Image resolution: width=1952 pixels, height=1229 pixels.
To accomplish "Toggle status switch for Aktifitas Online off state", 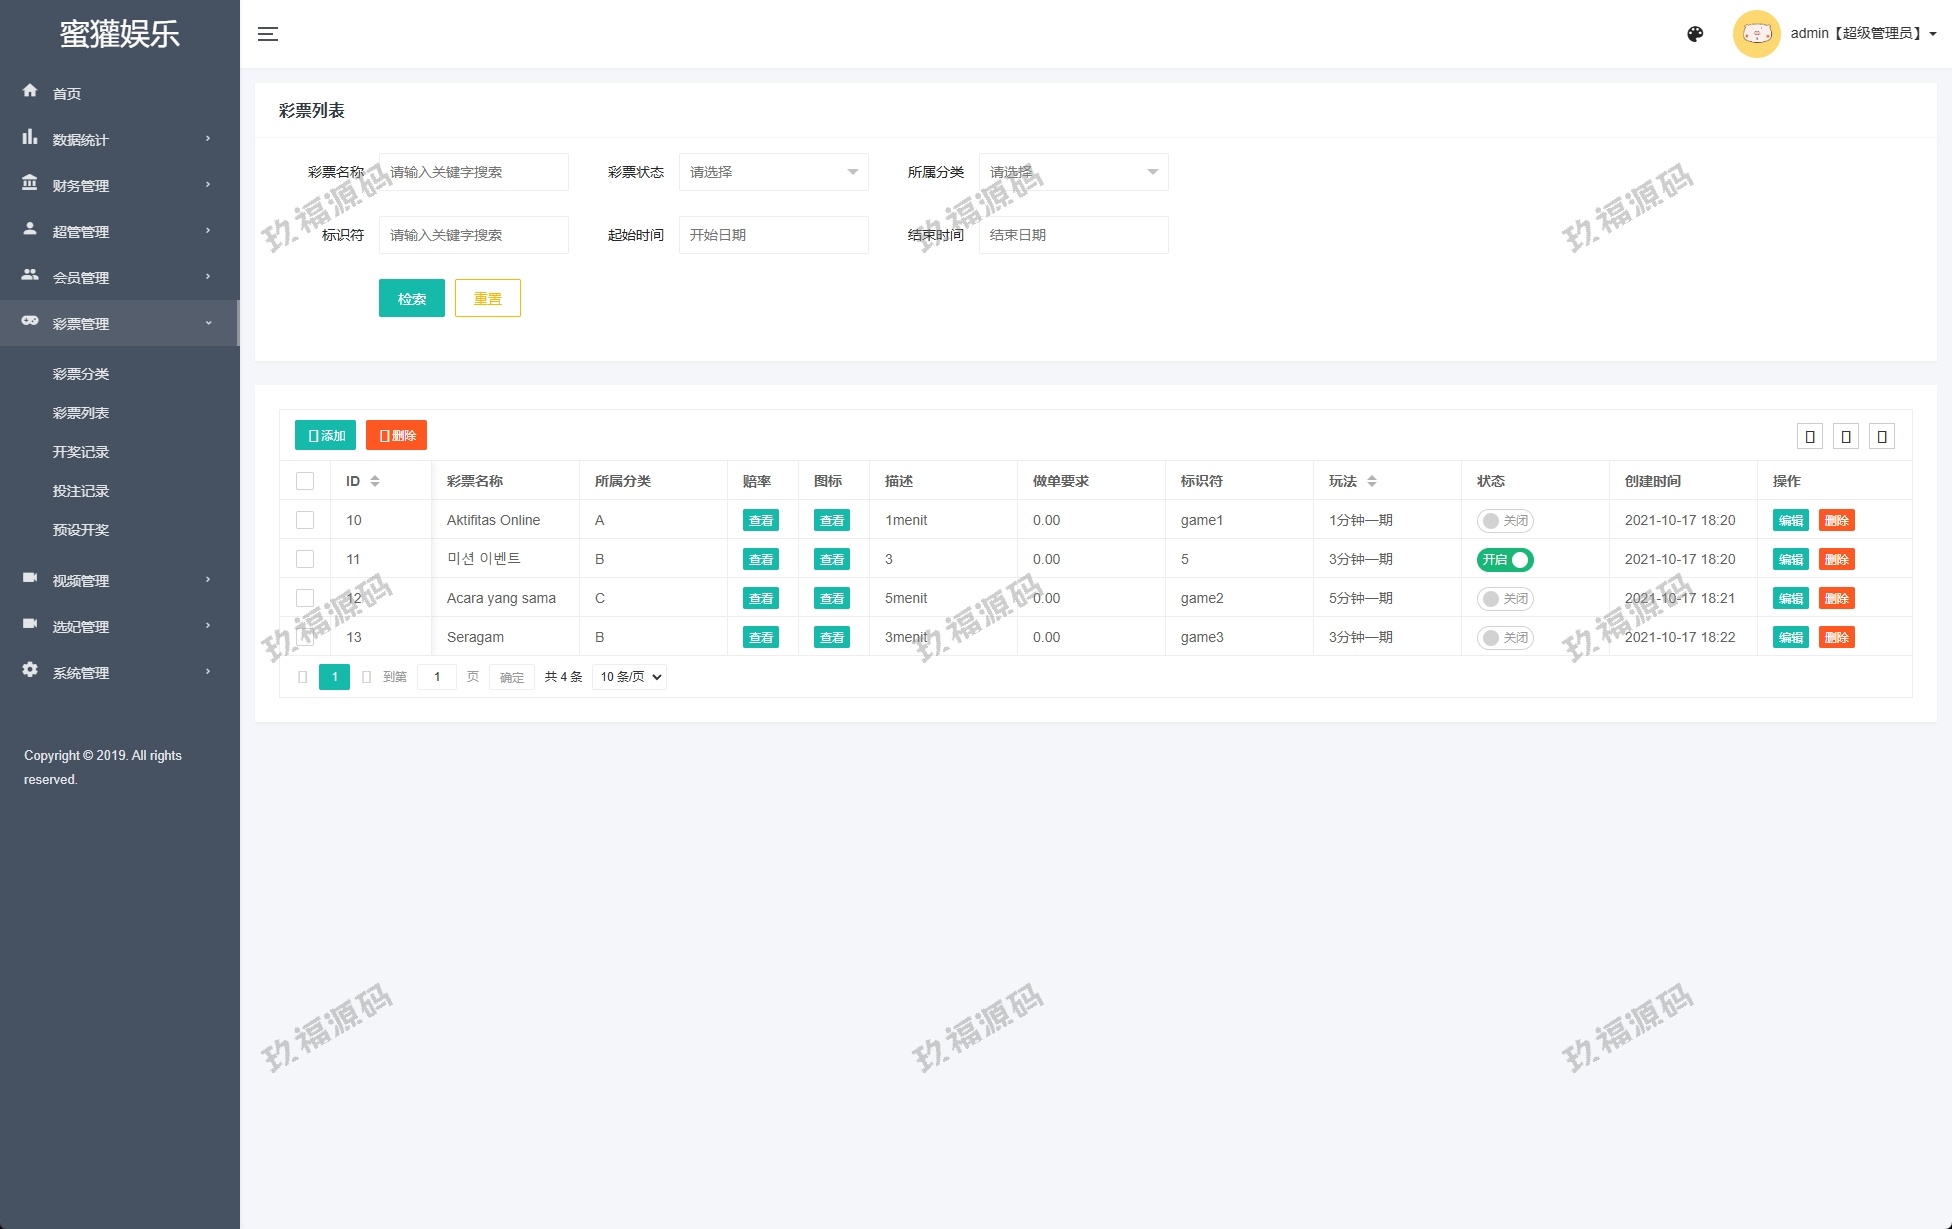I will click(1504, 521).
